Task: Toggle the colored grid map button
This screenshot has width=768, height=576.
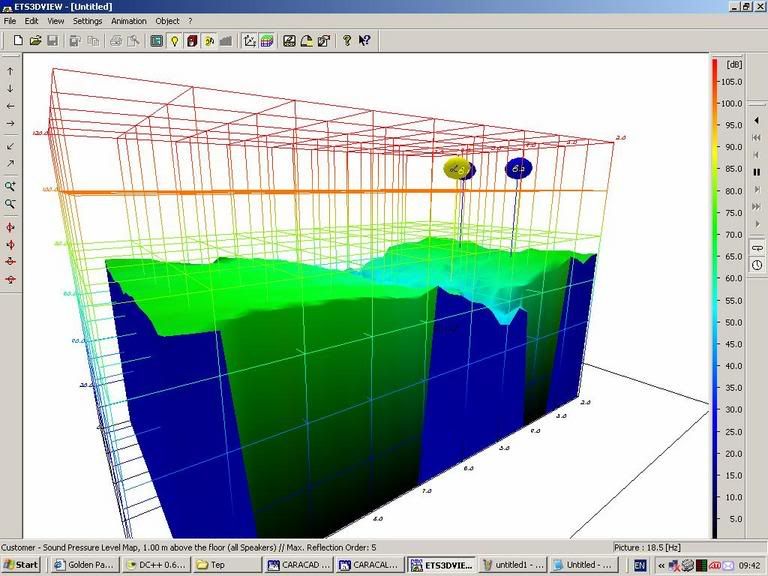Action: pos(268,41)
